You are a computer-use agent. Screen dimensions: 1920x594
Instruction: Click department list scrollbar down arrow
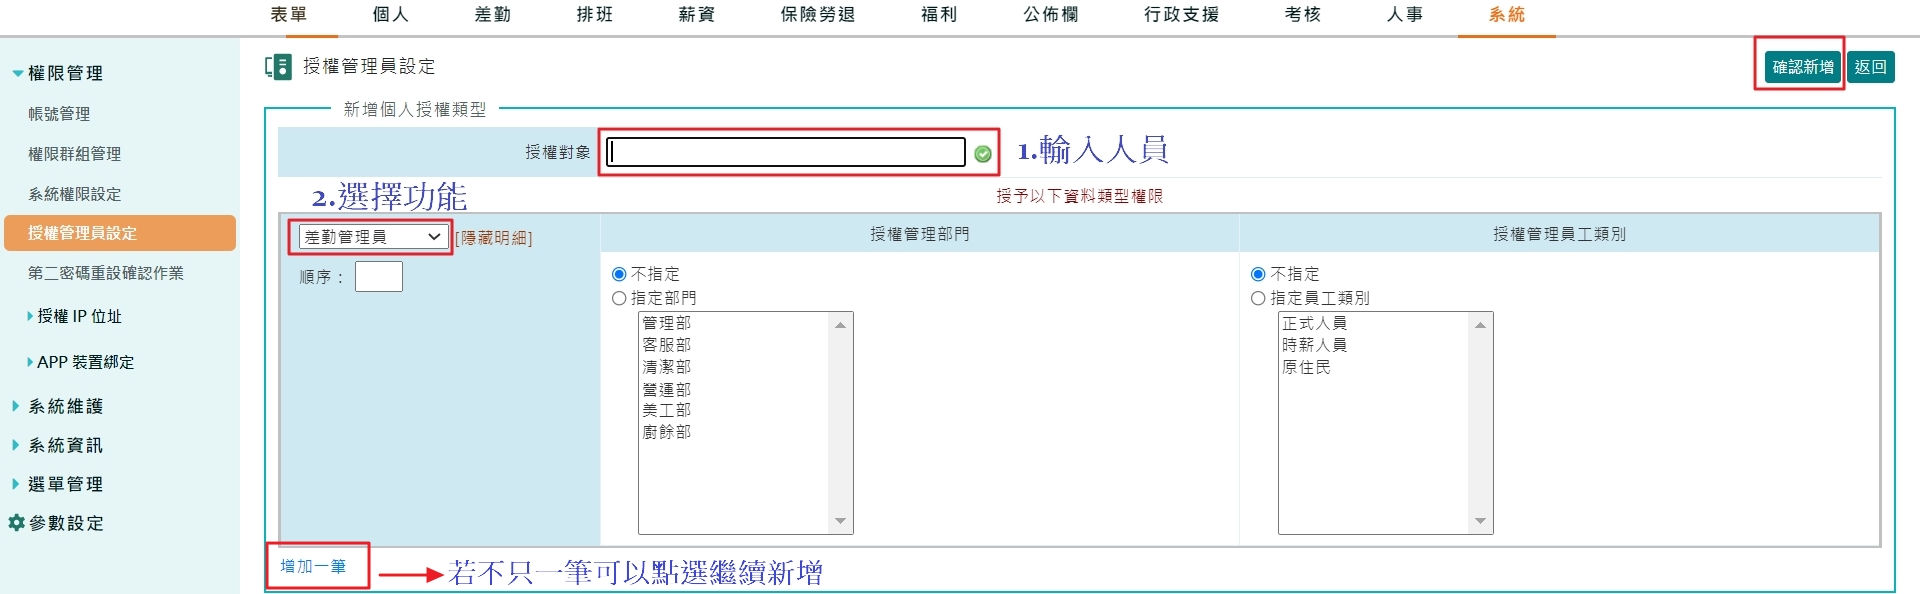tap(840, 521)
